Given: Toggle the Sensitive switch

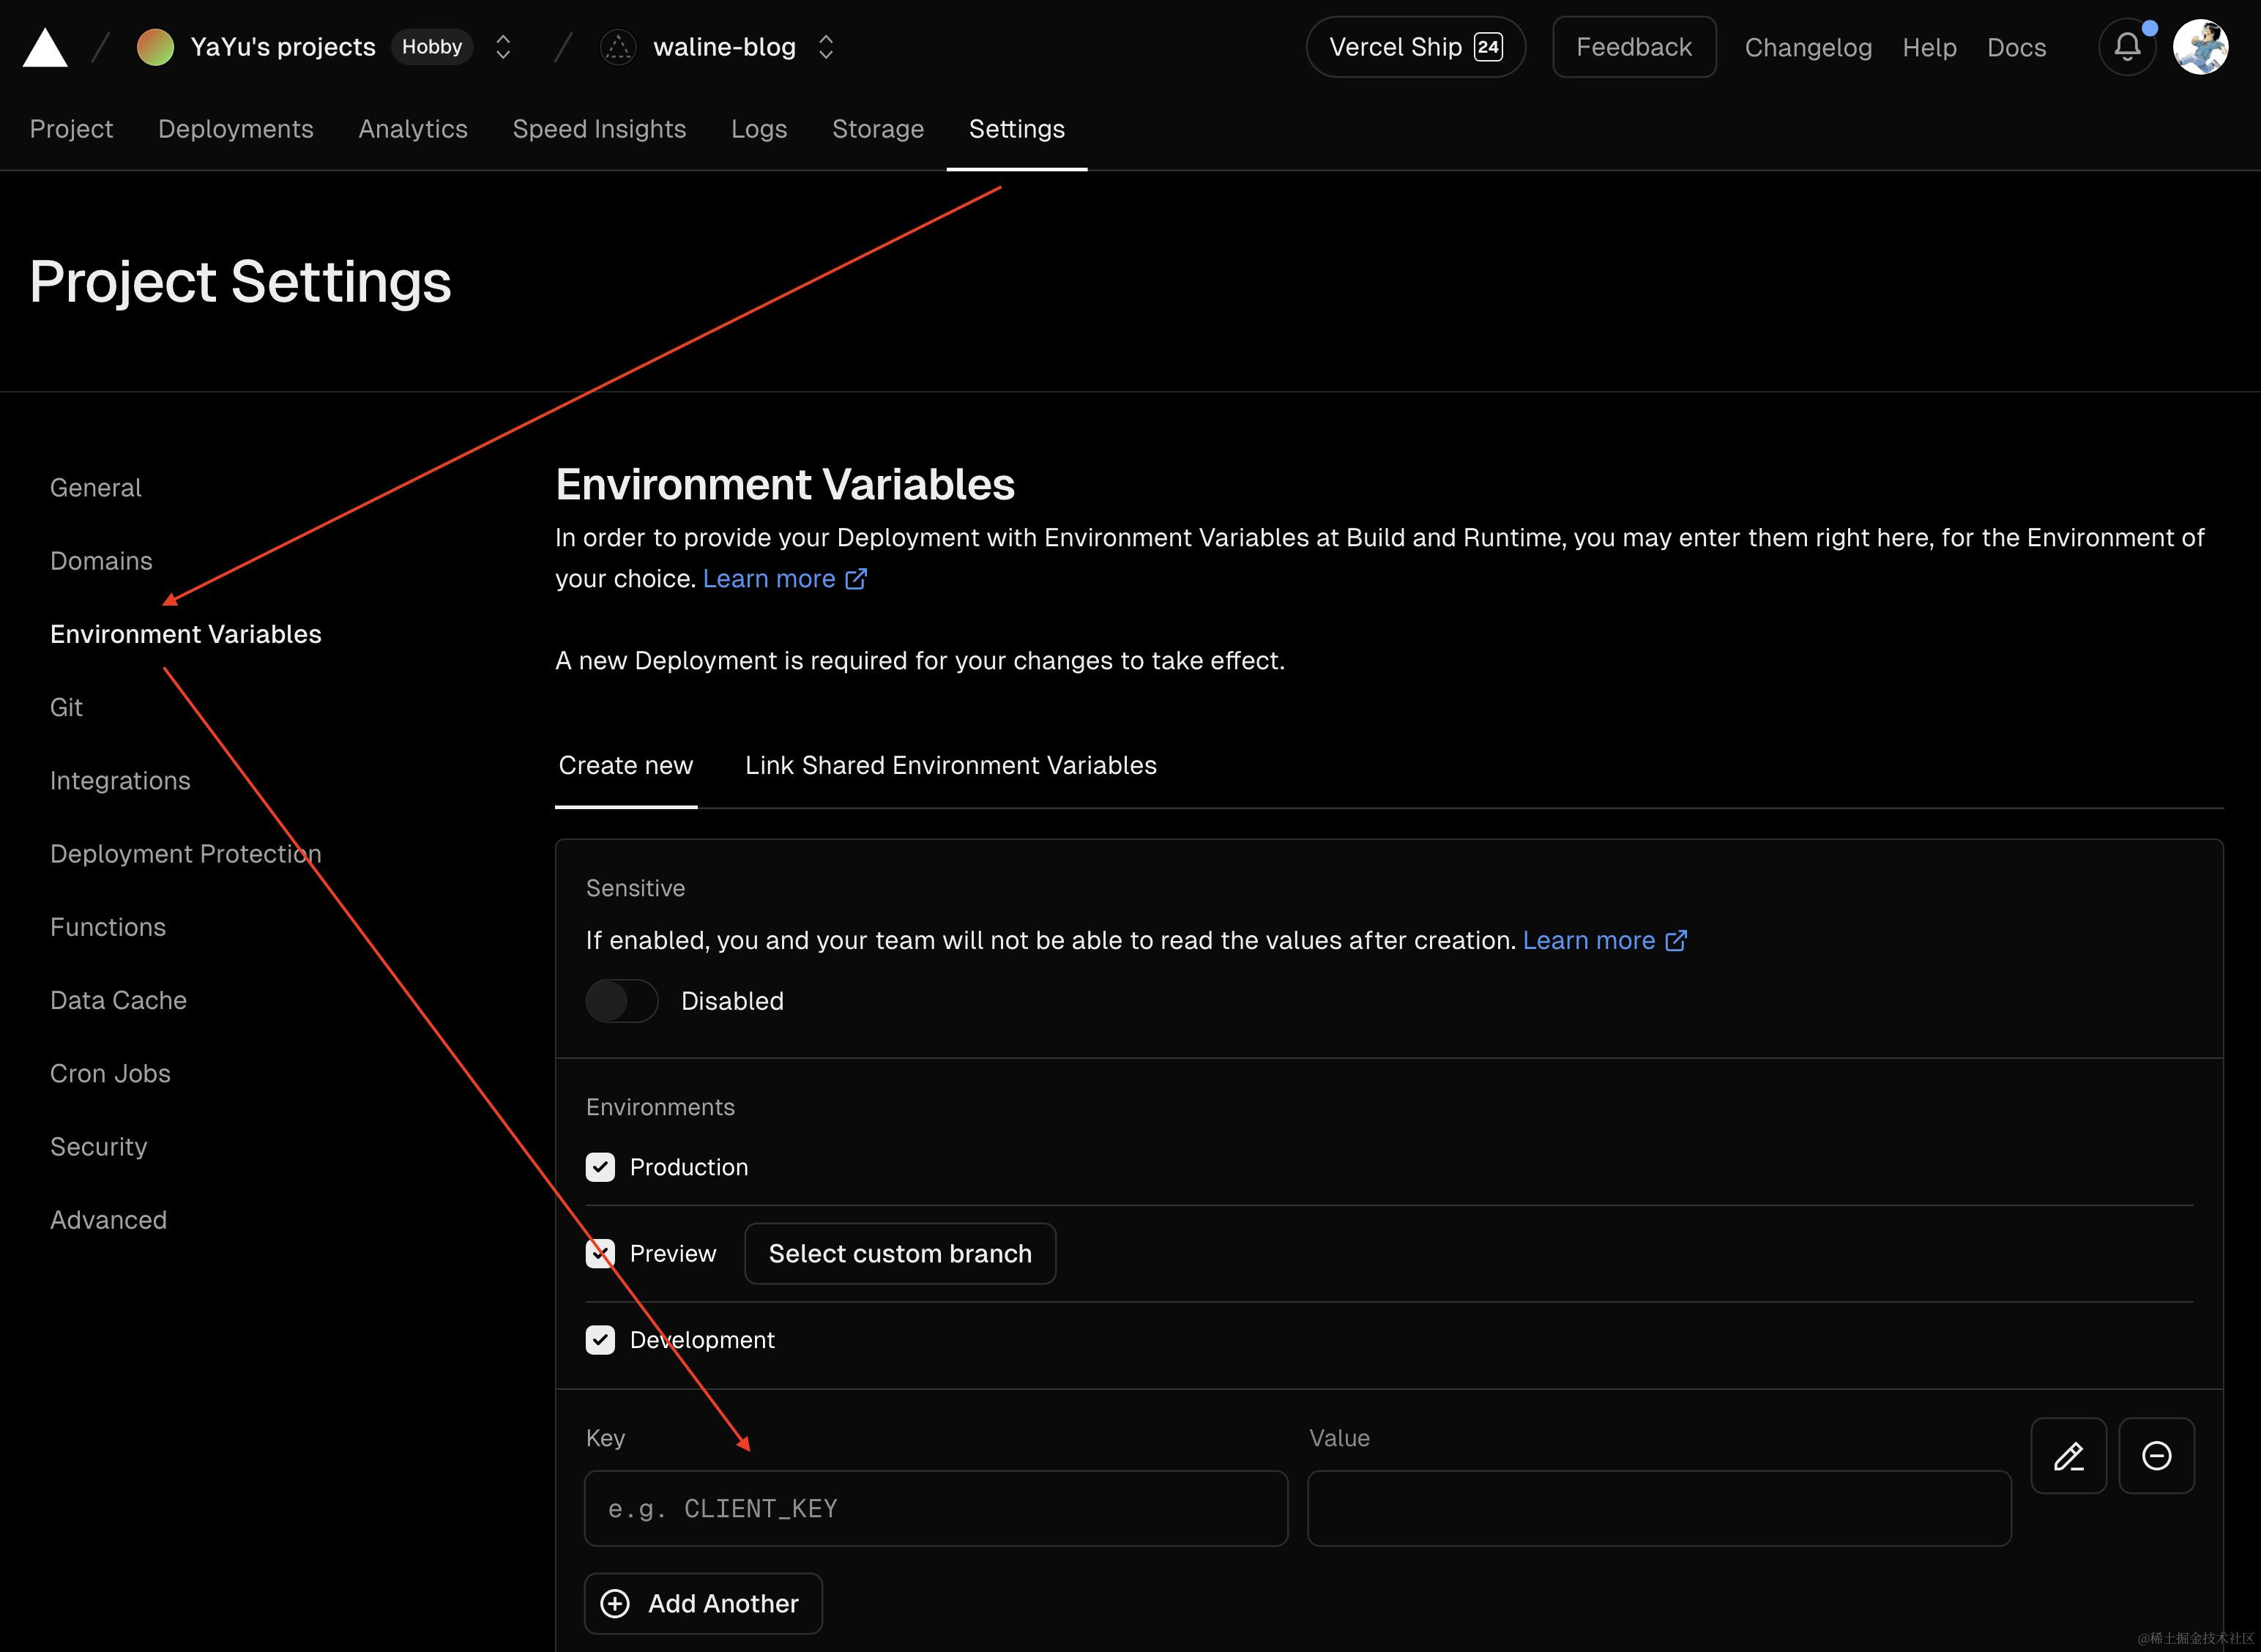Looking at the screenshot, I should 621,1001.
